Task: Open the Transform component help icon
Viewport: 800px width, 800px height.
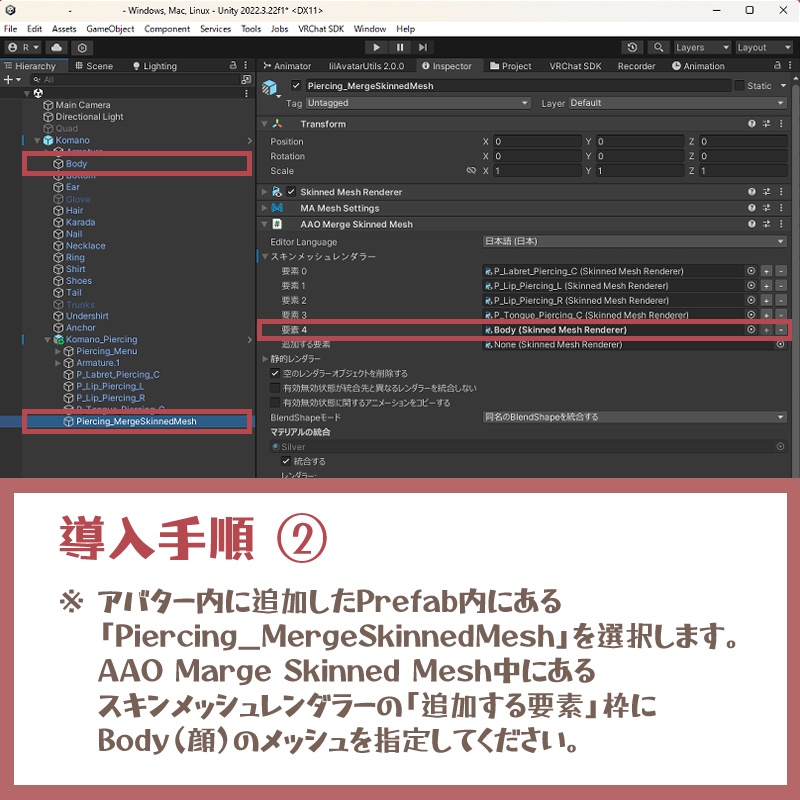Action: coord(752,124)
